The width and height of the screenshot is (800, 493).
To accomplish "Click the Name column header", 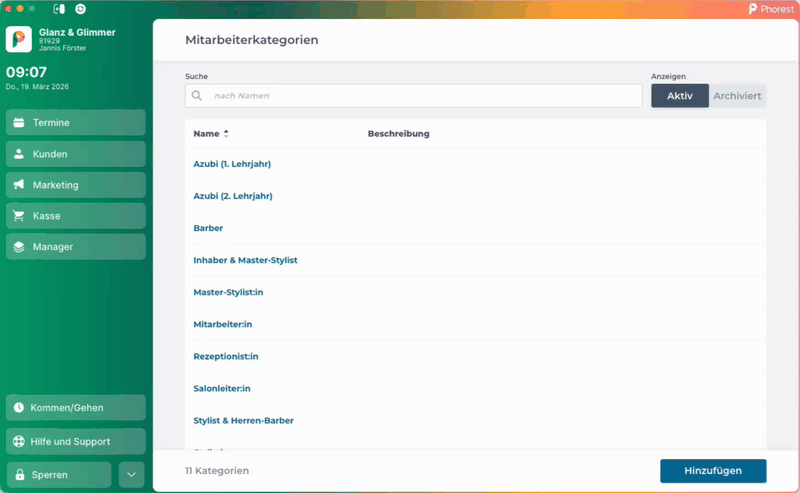I will [x=206, y=134].
